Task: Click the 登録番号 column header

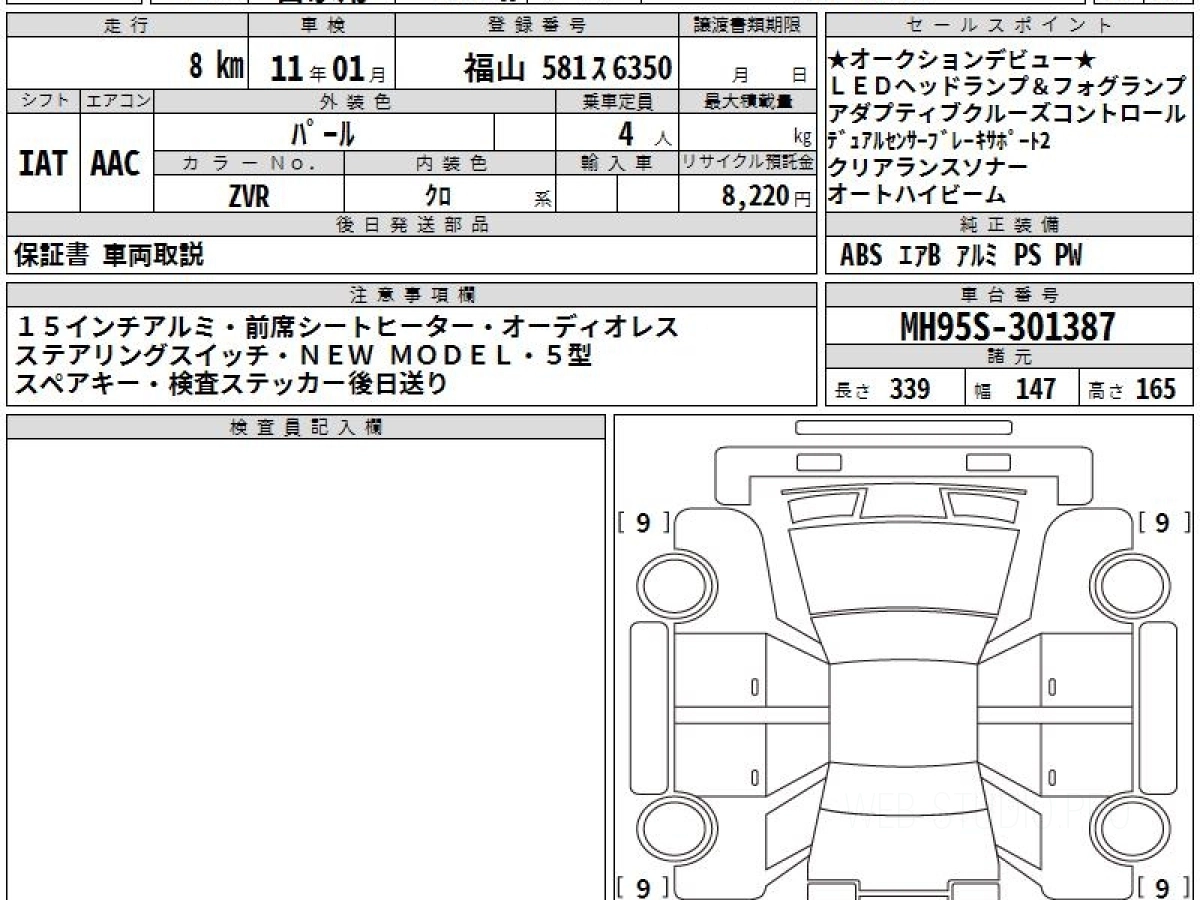Action: (x=537, y=26)
